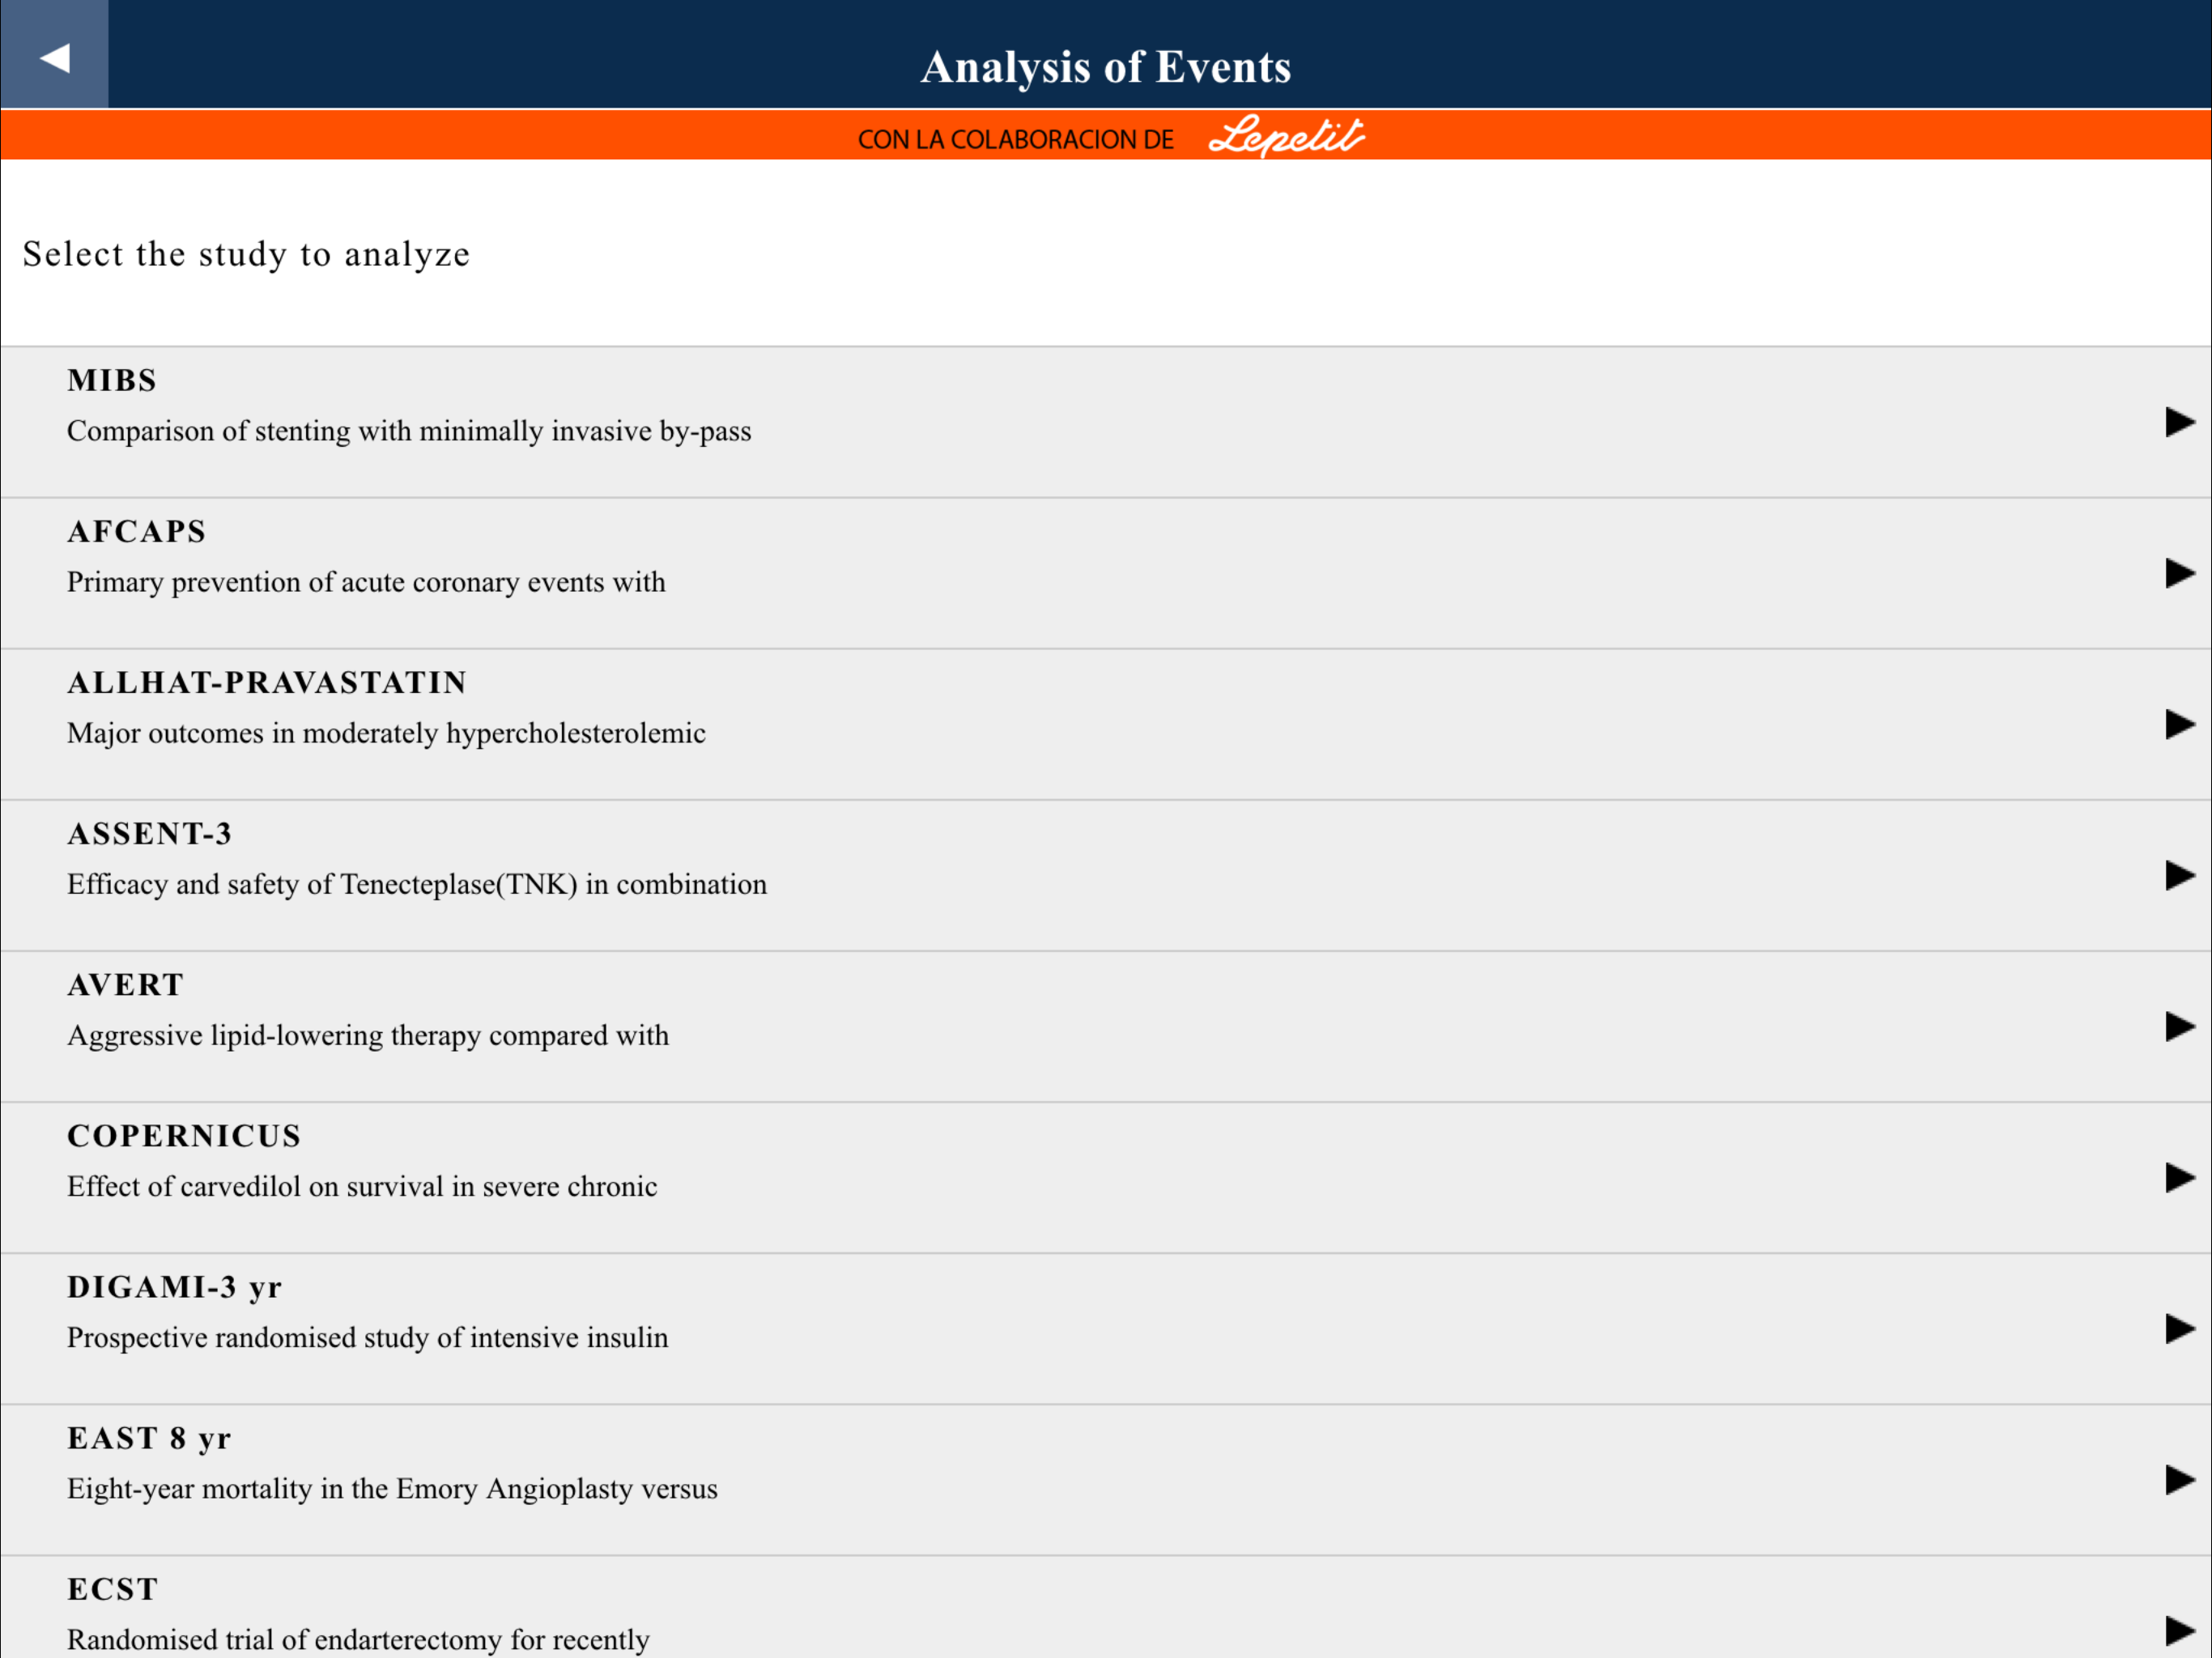Click the 'Analysis of Events' header title
Viewport: 2212px width, 1658px height.
1106,67
